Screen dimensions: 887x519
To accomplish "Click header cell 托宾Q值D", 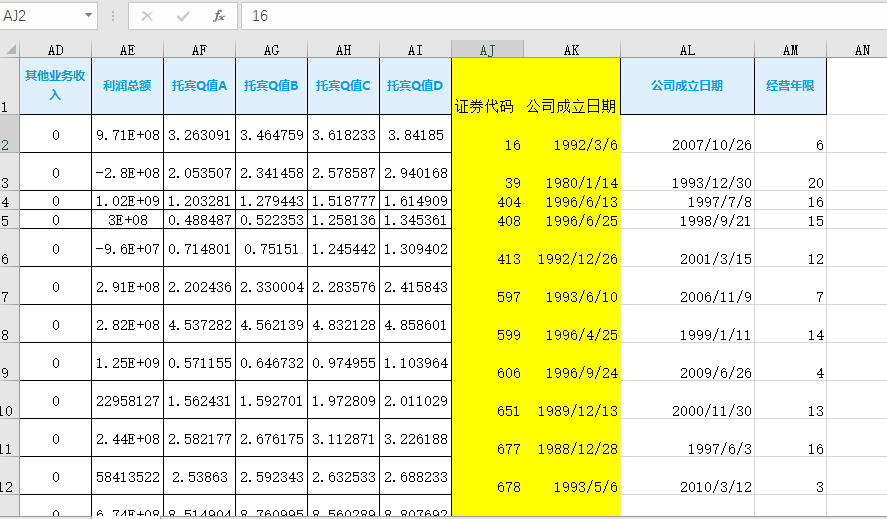I will [415, 86].
